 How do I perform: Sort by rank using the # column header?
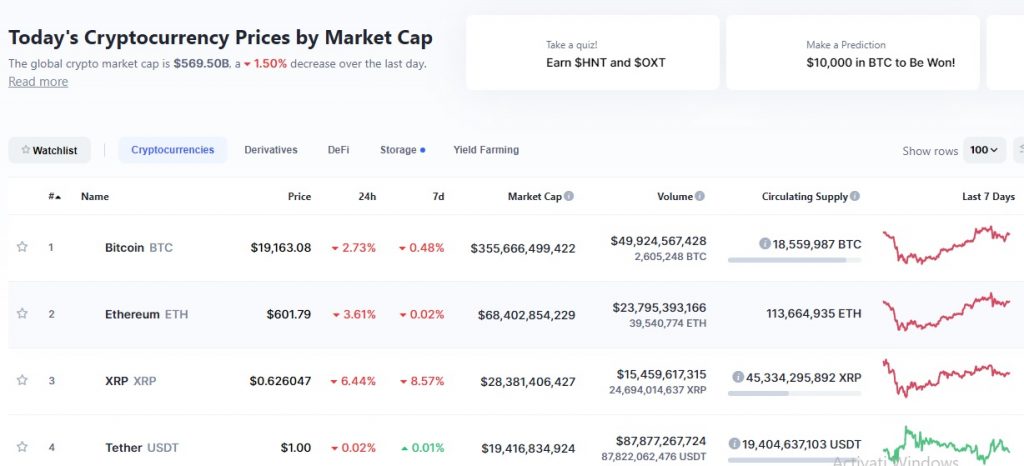54,197
